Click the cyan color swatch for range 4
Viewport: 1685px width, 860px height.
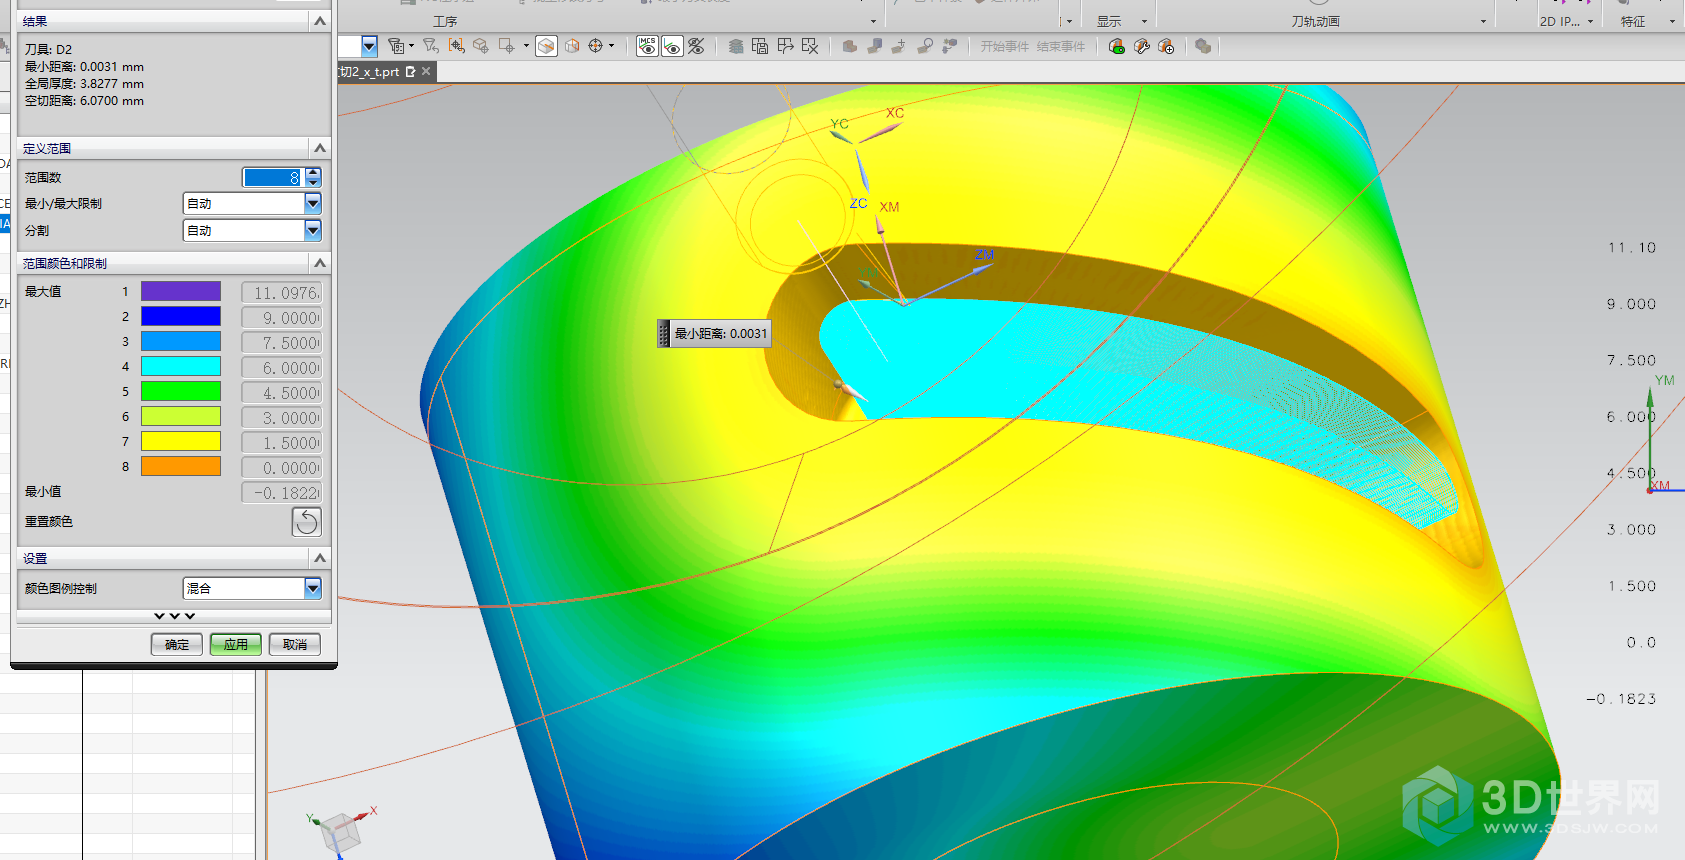(x=181, y=366)
